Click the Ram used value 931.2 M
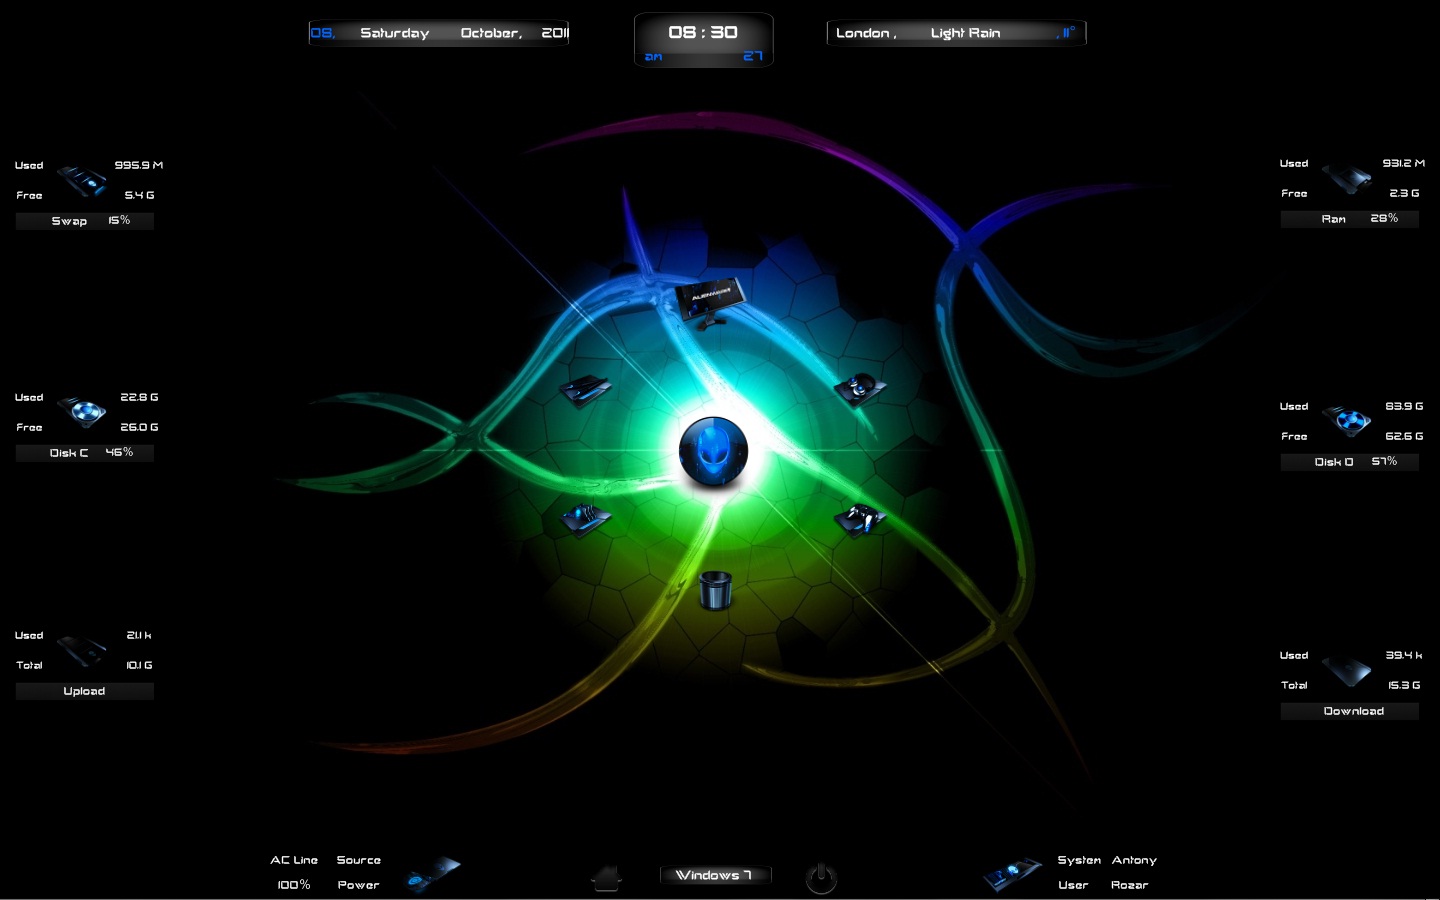The height and width of the screenshot is (900, 1440). click(x=1404, y=163)
